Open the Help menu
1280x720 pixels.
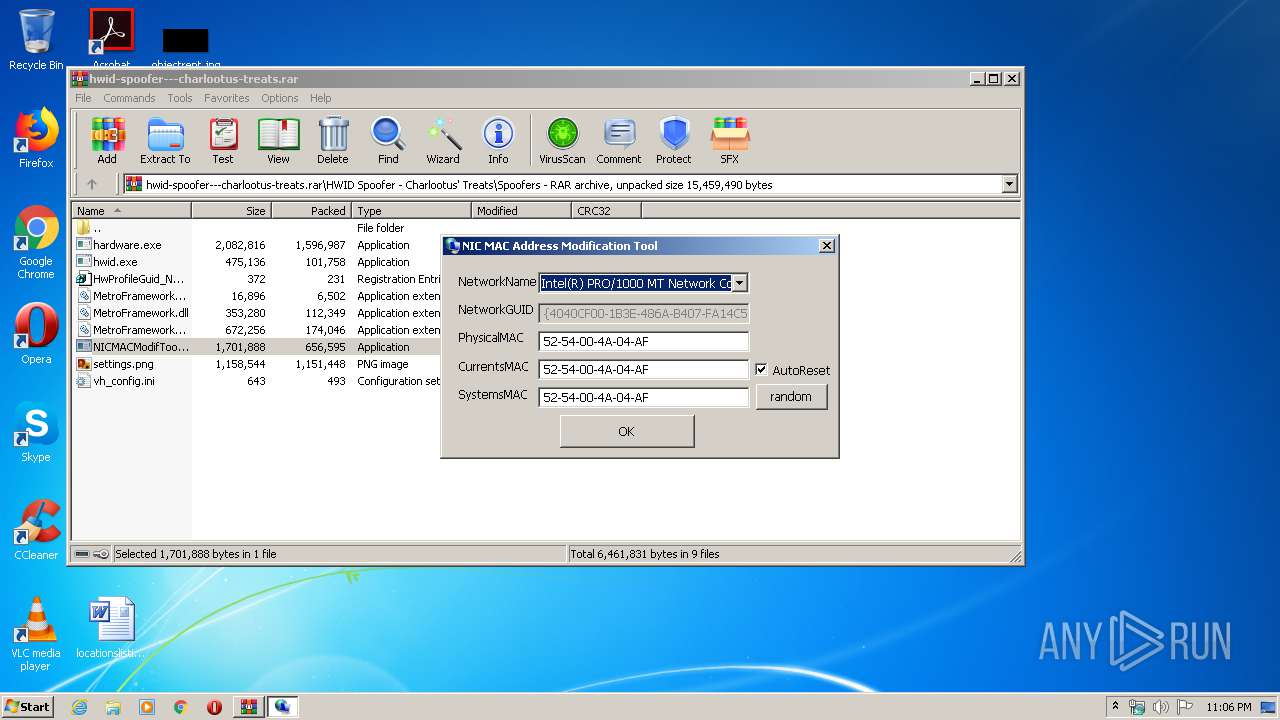tap(320, 98)
